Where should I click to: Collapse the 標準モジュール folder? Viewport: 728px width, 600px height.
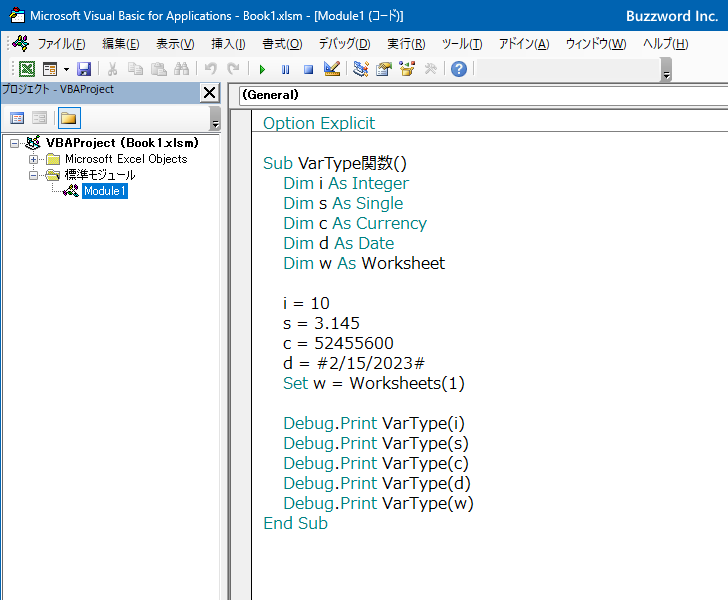[33, 176]
